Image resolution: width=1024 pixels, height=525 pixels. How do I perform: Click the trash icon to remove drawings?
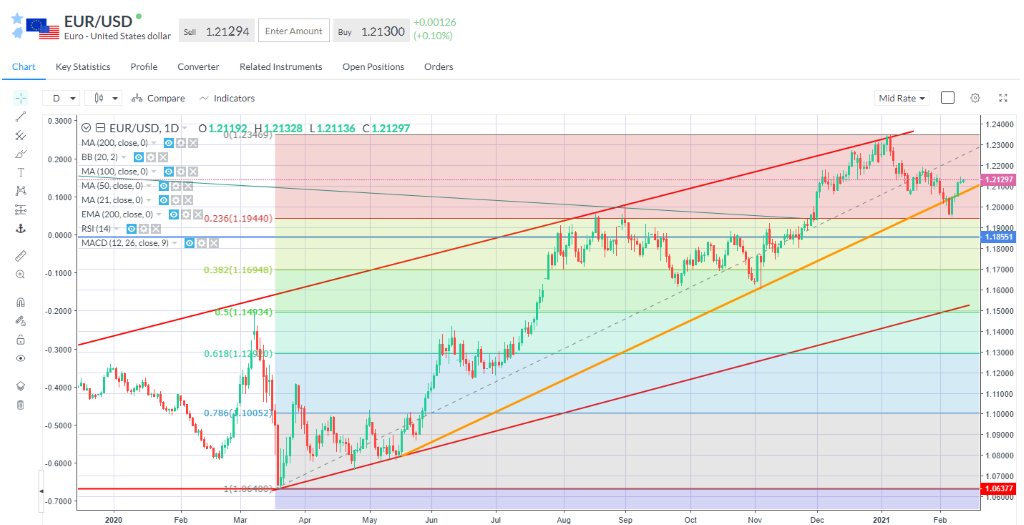pos(20,404)
